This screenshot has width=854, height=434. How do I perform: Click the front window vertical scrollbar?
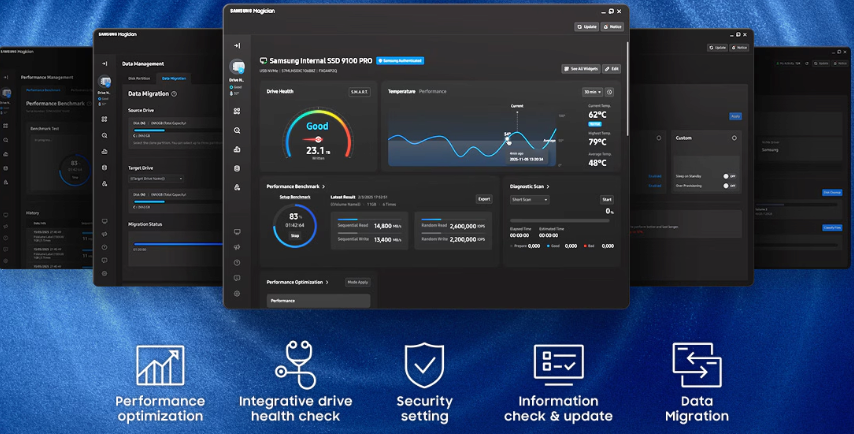click(x=627, y=87)
